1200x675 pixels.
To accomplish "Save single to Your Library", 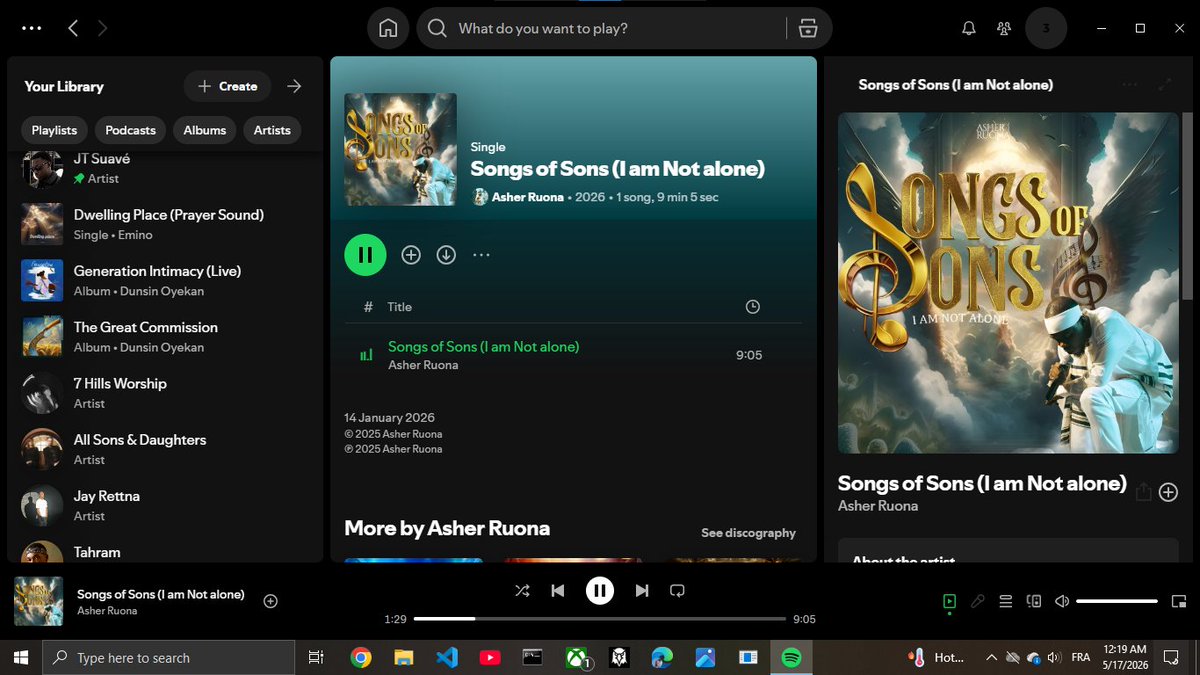I will (x=411, y=255).
